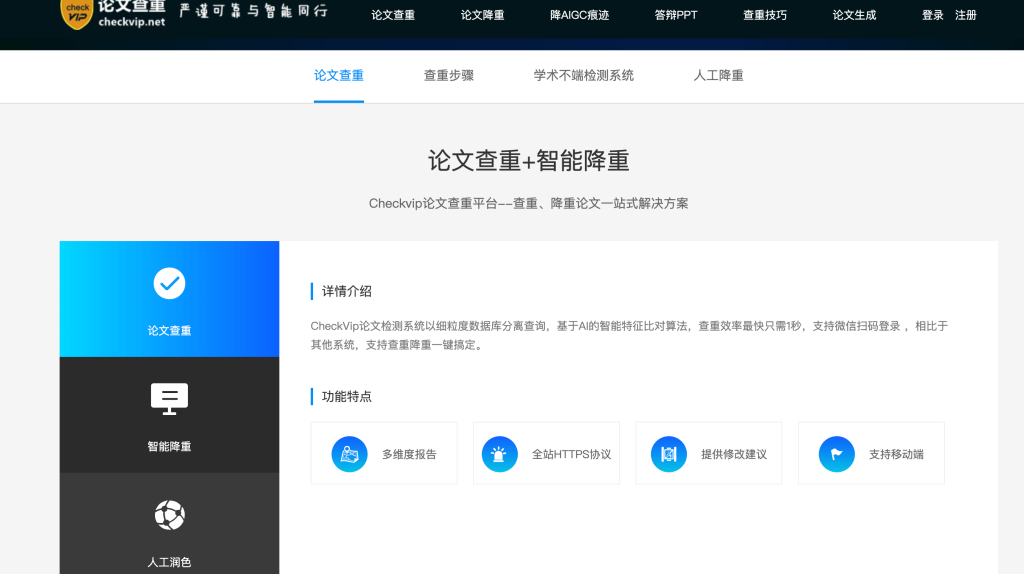The width and height of the screenshot is (1024, 574).
Task: Click the CheckVIP shield logo icon
Action: click(x=77, y=12)
